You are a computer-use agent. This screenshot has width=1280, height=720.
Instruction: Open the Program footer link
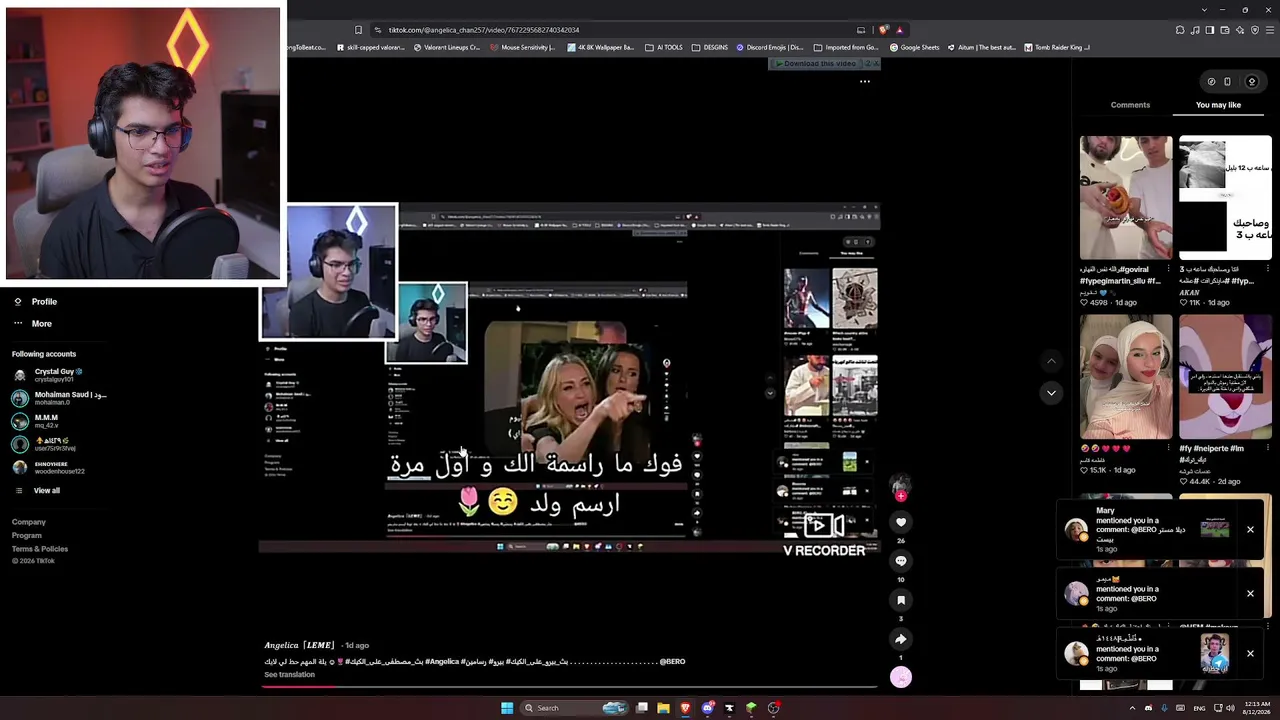[27, 536]
